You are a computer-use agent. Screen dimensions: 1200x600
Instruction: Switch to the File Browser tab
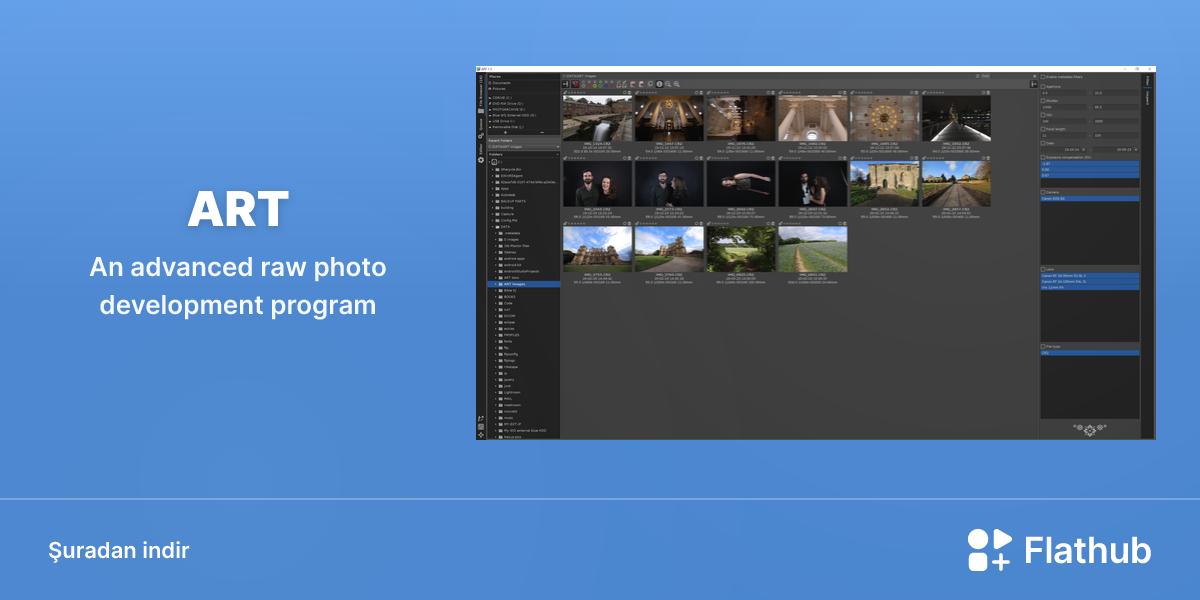[481, 90]
